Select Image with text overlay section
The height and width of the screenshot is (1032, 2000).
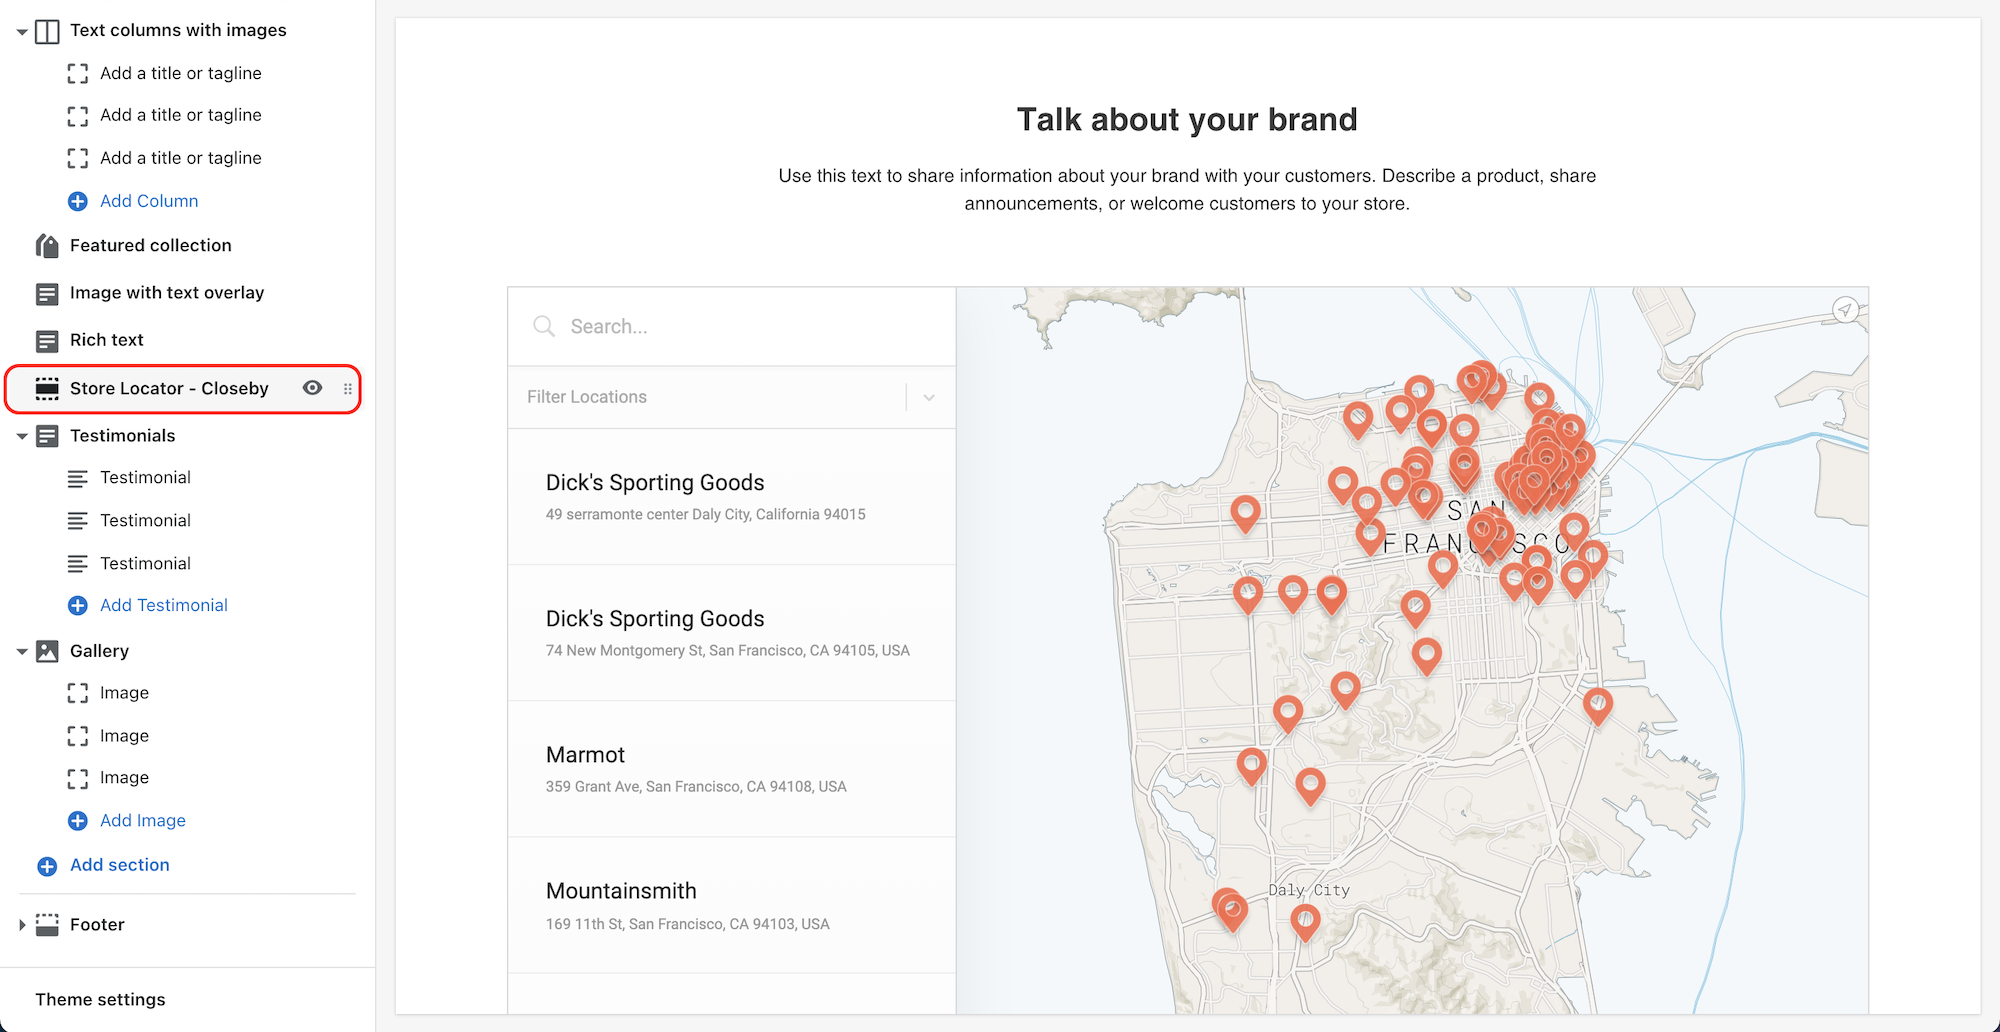167,292
